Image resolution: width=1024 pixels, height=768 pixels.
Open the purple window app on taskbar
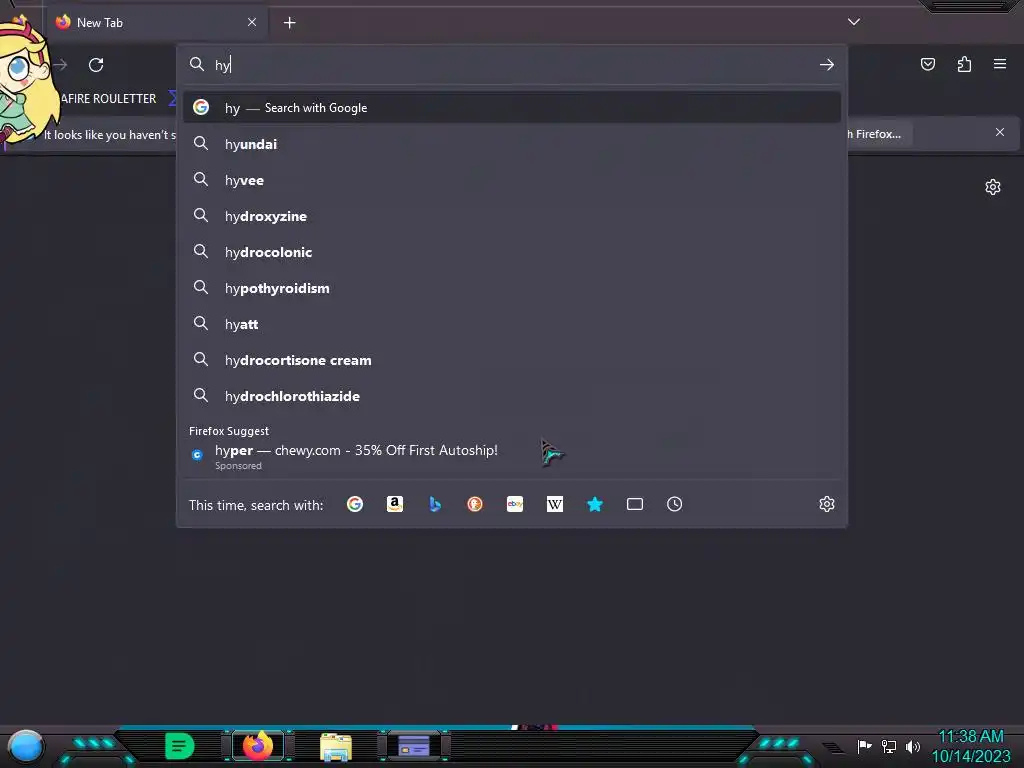pyautogui.click(x=414, y=746)
